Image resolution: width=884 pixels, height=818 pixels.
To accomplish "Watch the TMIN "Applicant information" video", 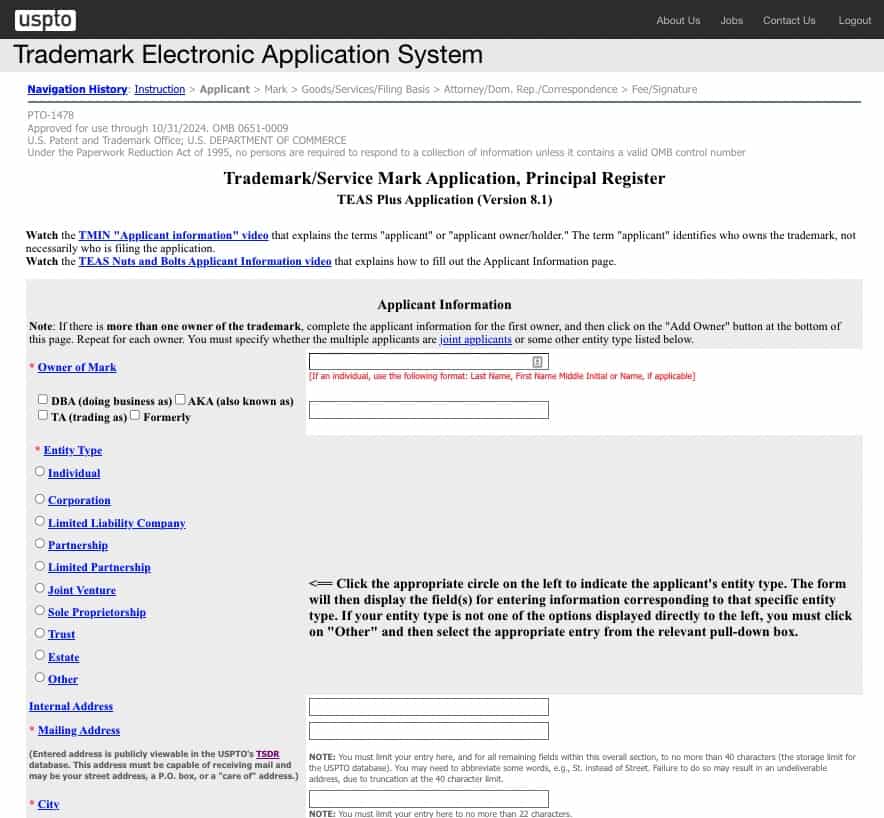I will point(173,235).
